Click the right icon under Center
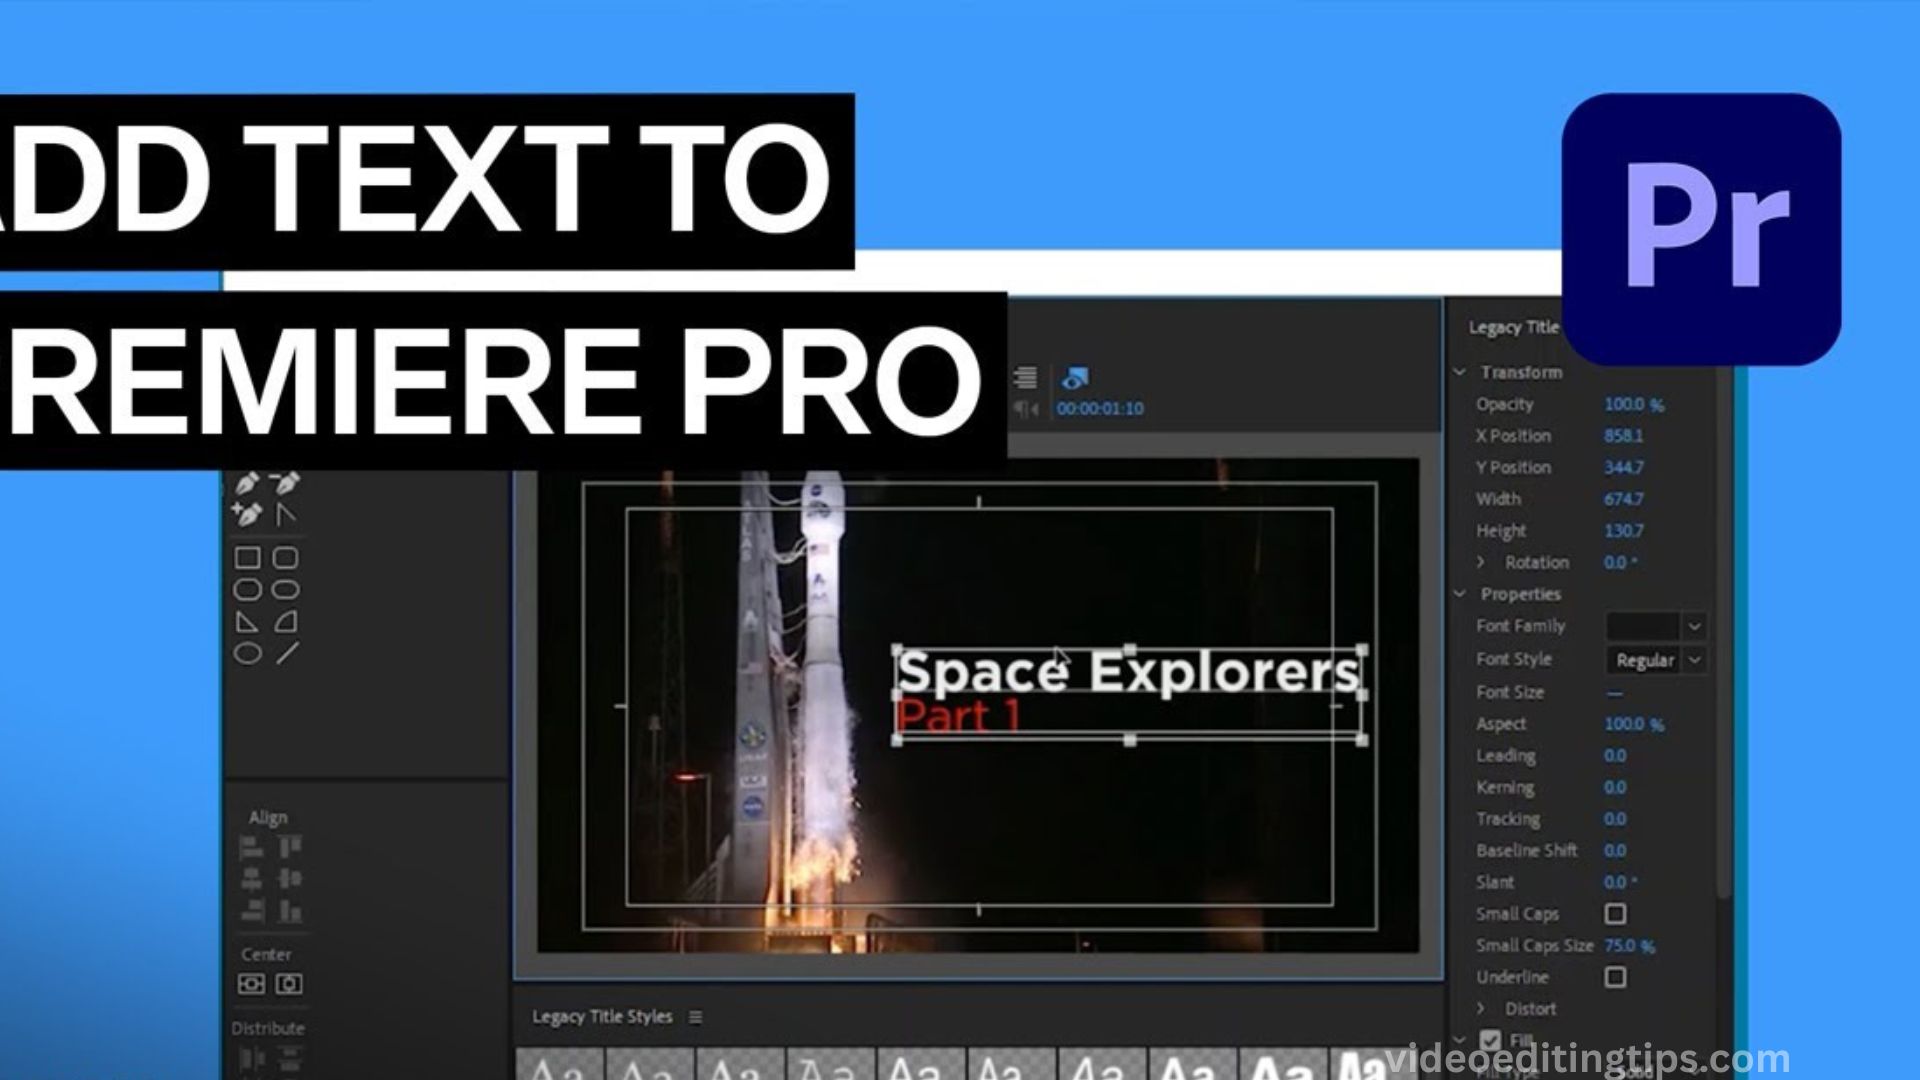The image size is (1920, 1080). [x=289, y=984]
